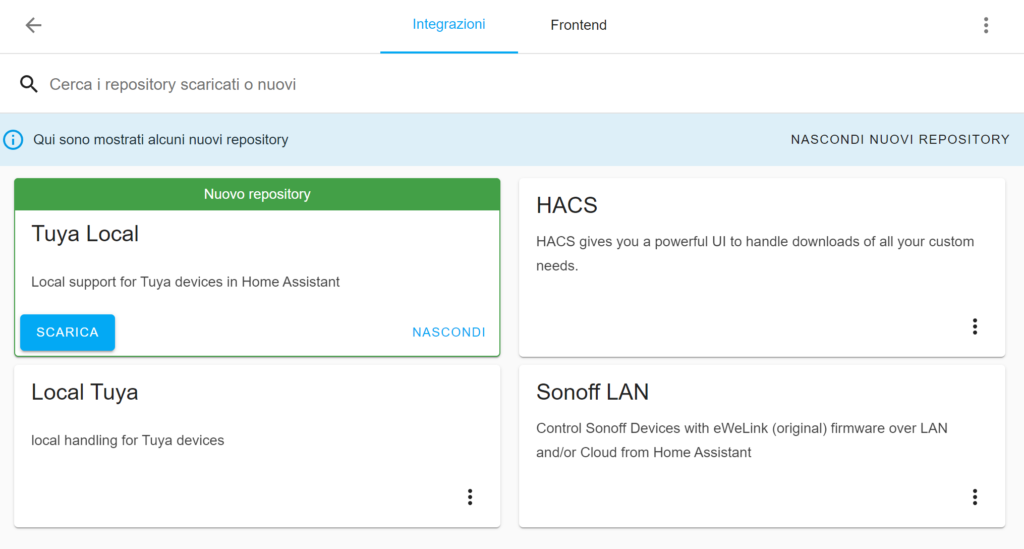
Task: Click the HACS card description text
Action: tap(755, 253)
